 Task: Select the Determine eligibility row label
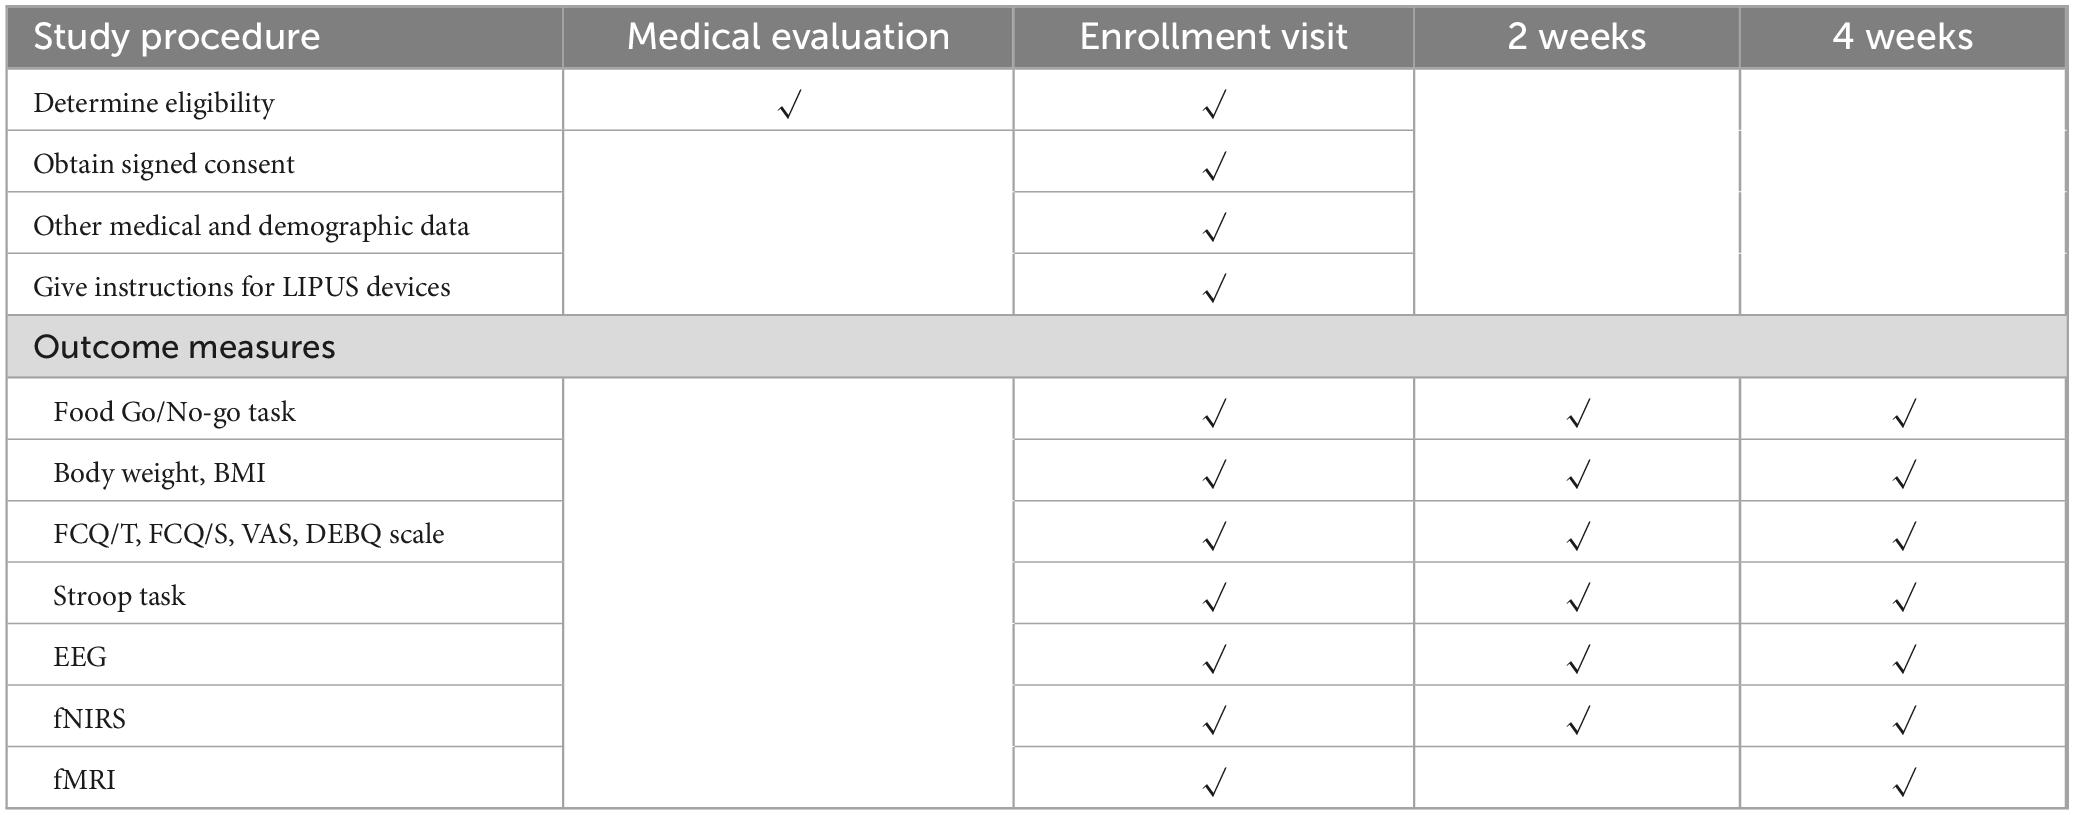154,103
